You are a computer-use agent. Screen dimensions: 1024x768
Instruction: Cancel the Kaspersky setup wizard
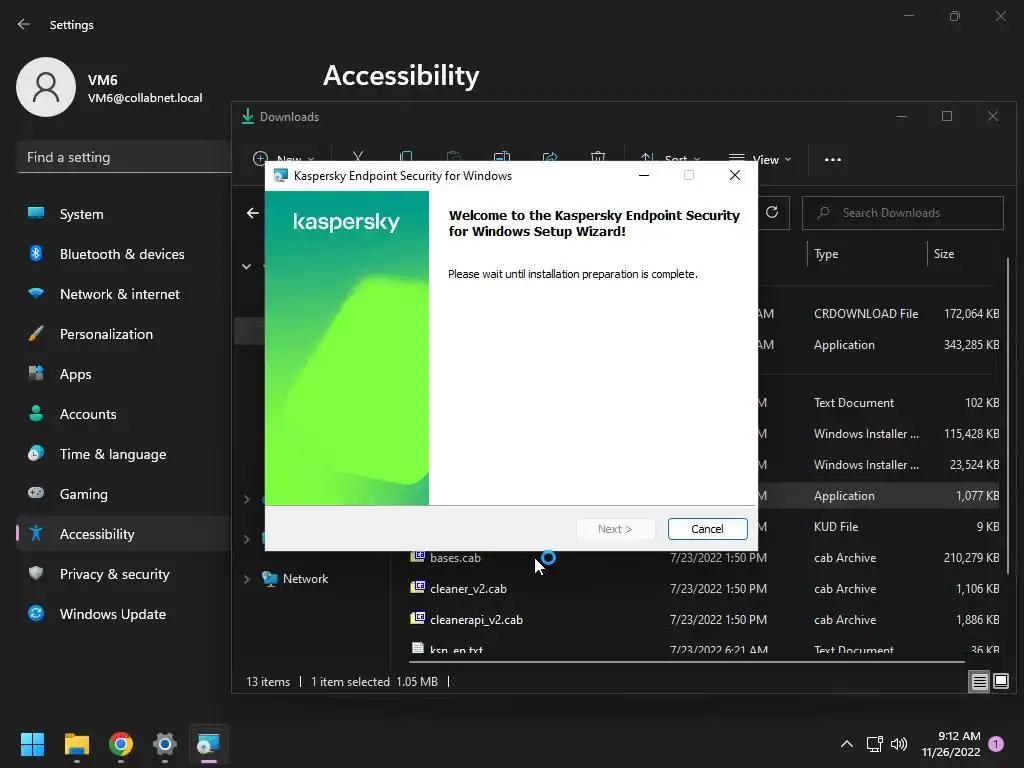(x=707, y=529)
